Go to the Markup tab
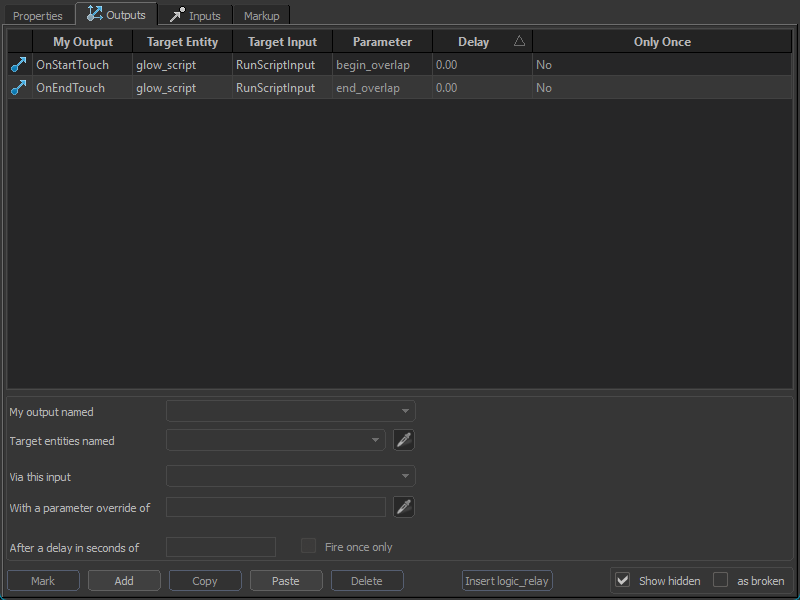The image size is (800, 600). 262,16
